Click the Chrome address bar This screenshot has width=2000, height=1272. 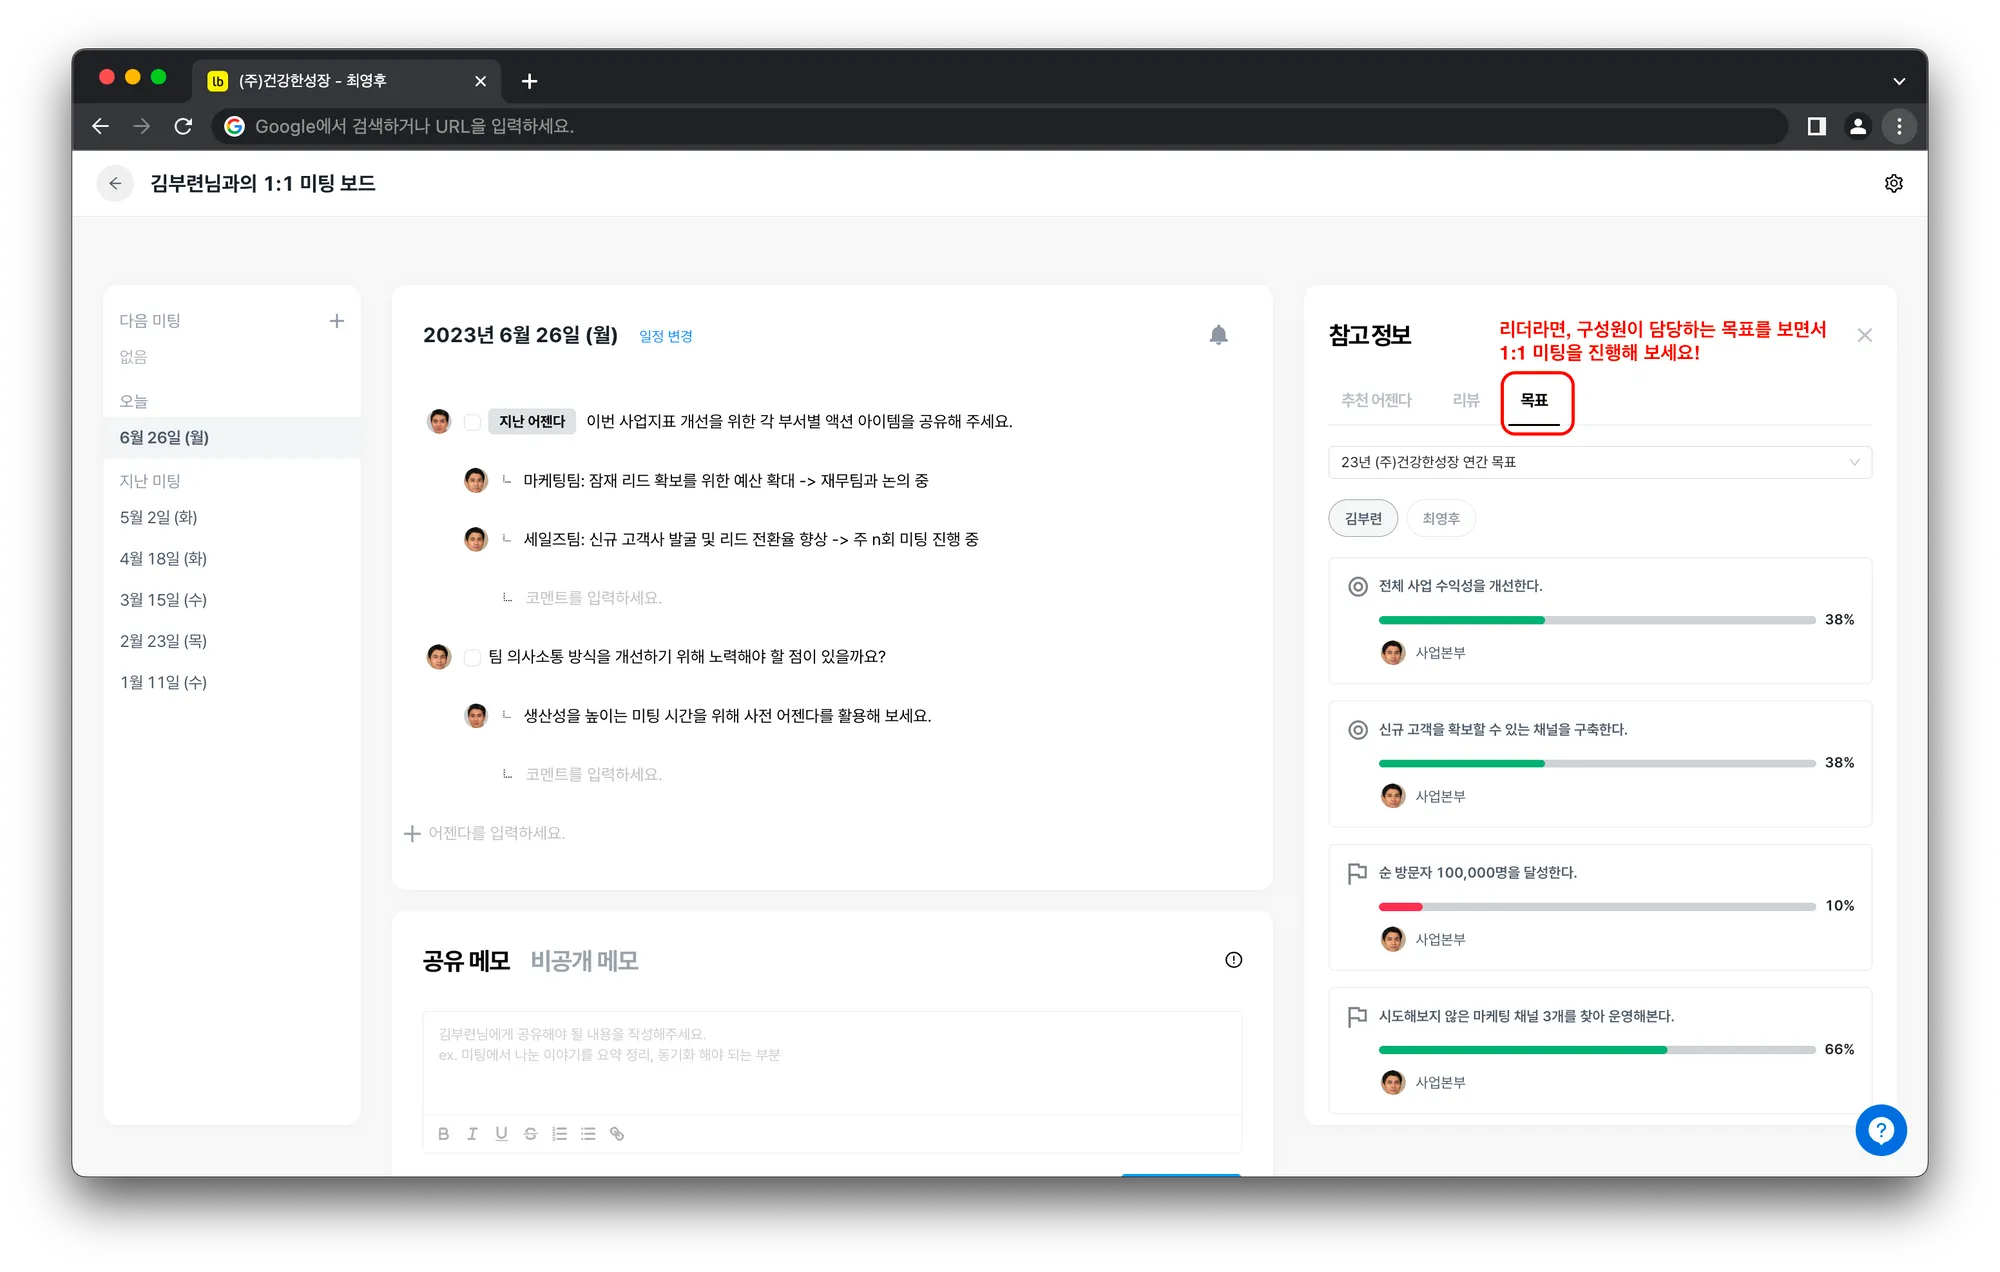click(1000, 126)
